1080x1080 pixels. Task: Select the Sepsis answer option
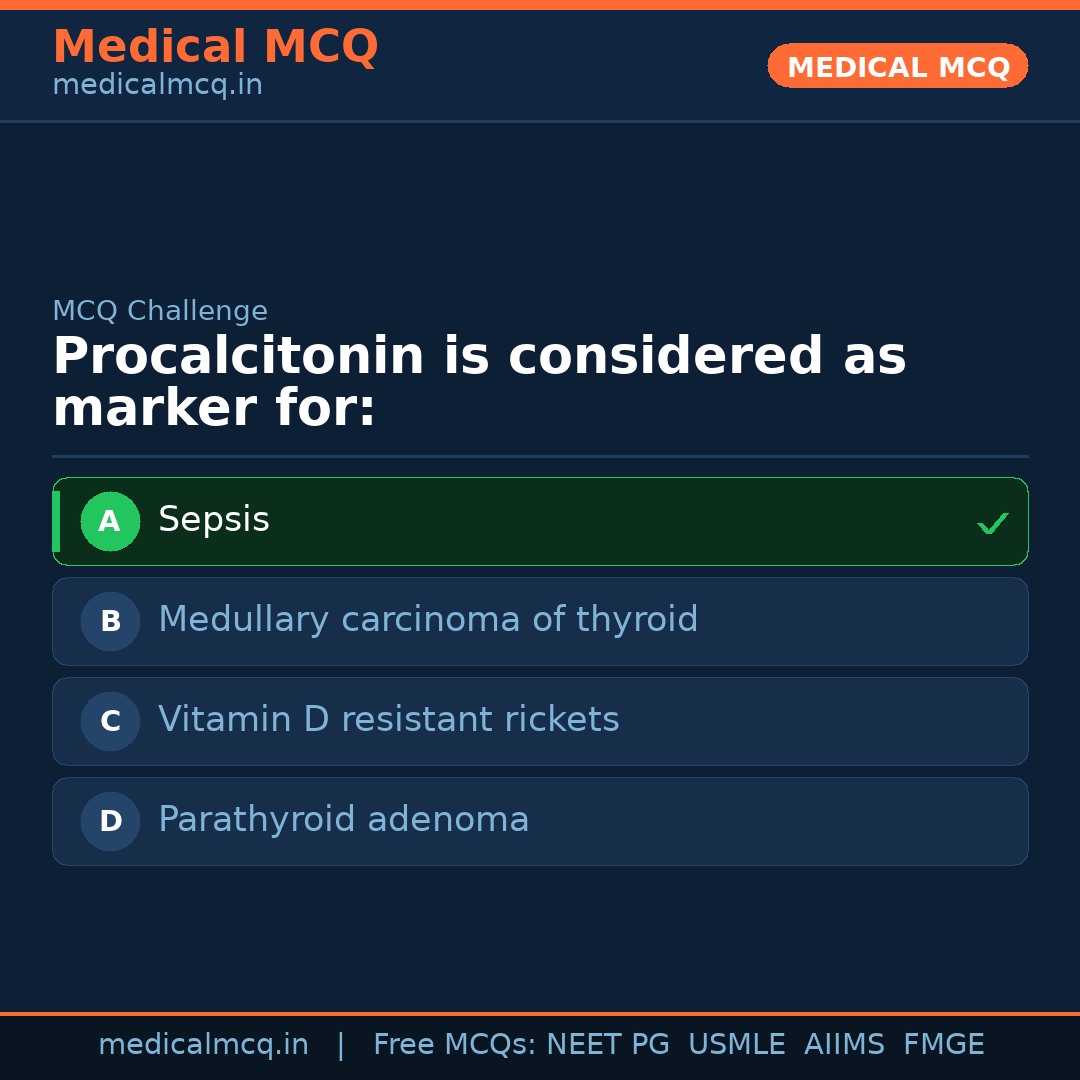pos(540,521)
